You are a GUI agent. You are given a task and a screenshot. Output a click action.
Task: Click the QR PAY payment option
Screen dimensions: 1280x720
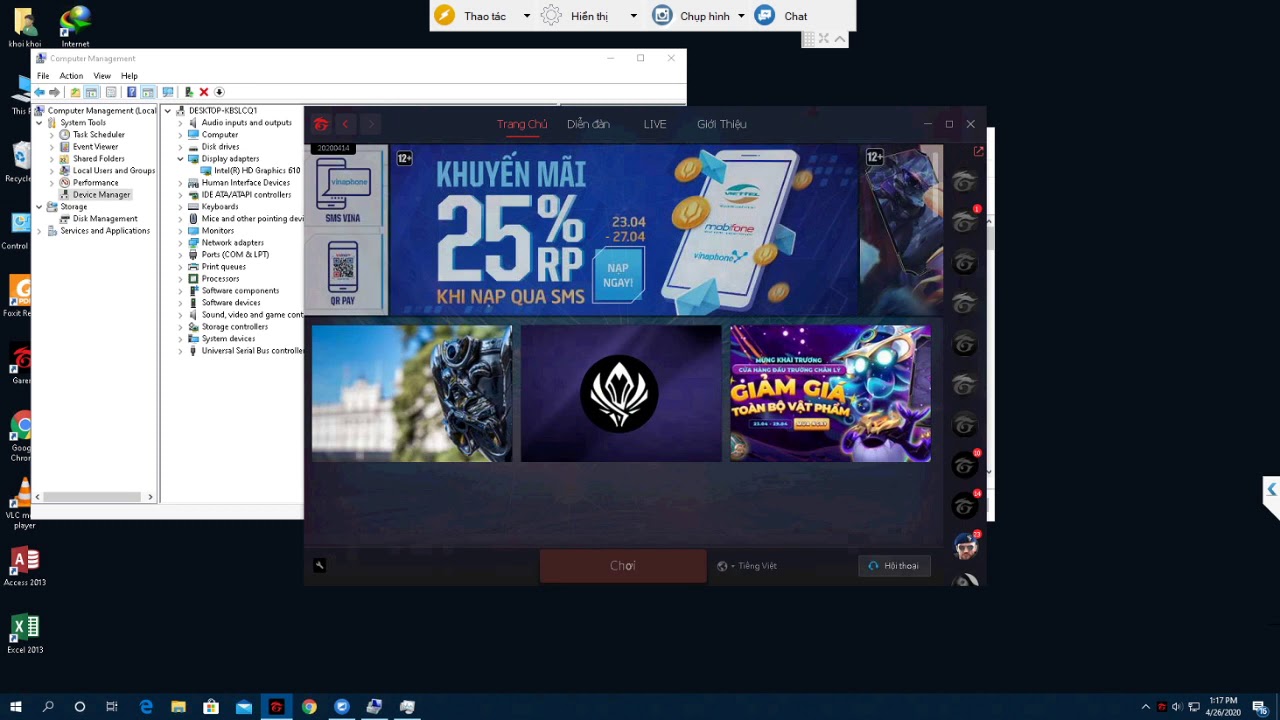[343, 272]
